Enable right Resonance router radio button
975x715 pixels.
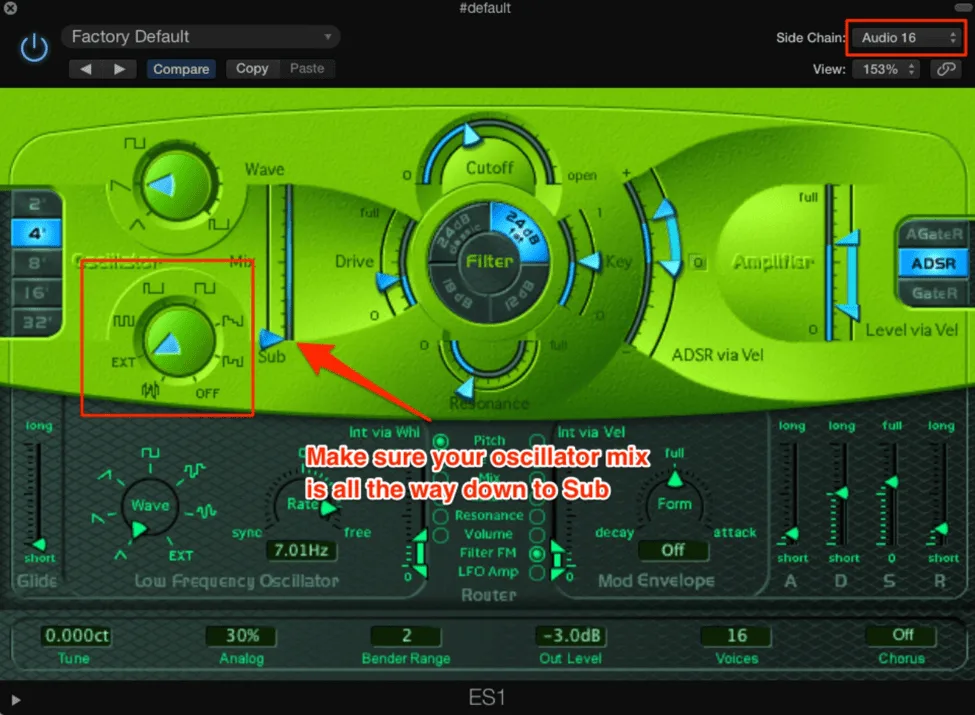[x=537, y=516]
